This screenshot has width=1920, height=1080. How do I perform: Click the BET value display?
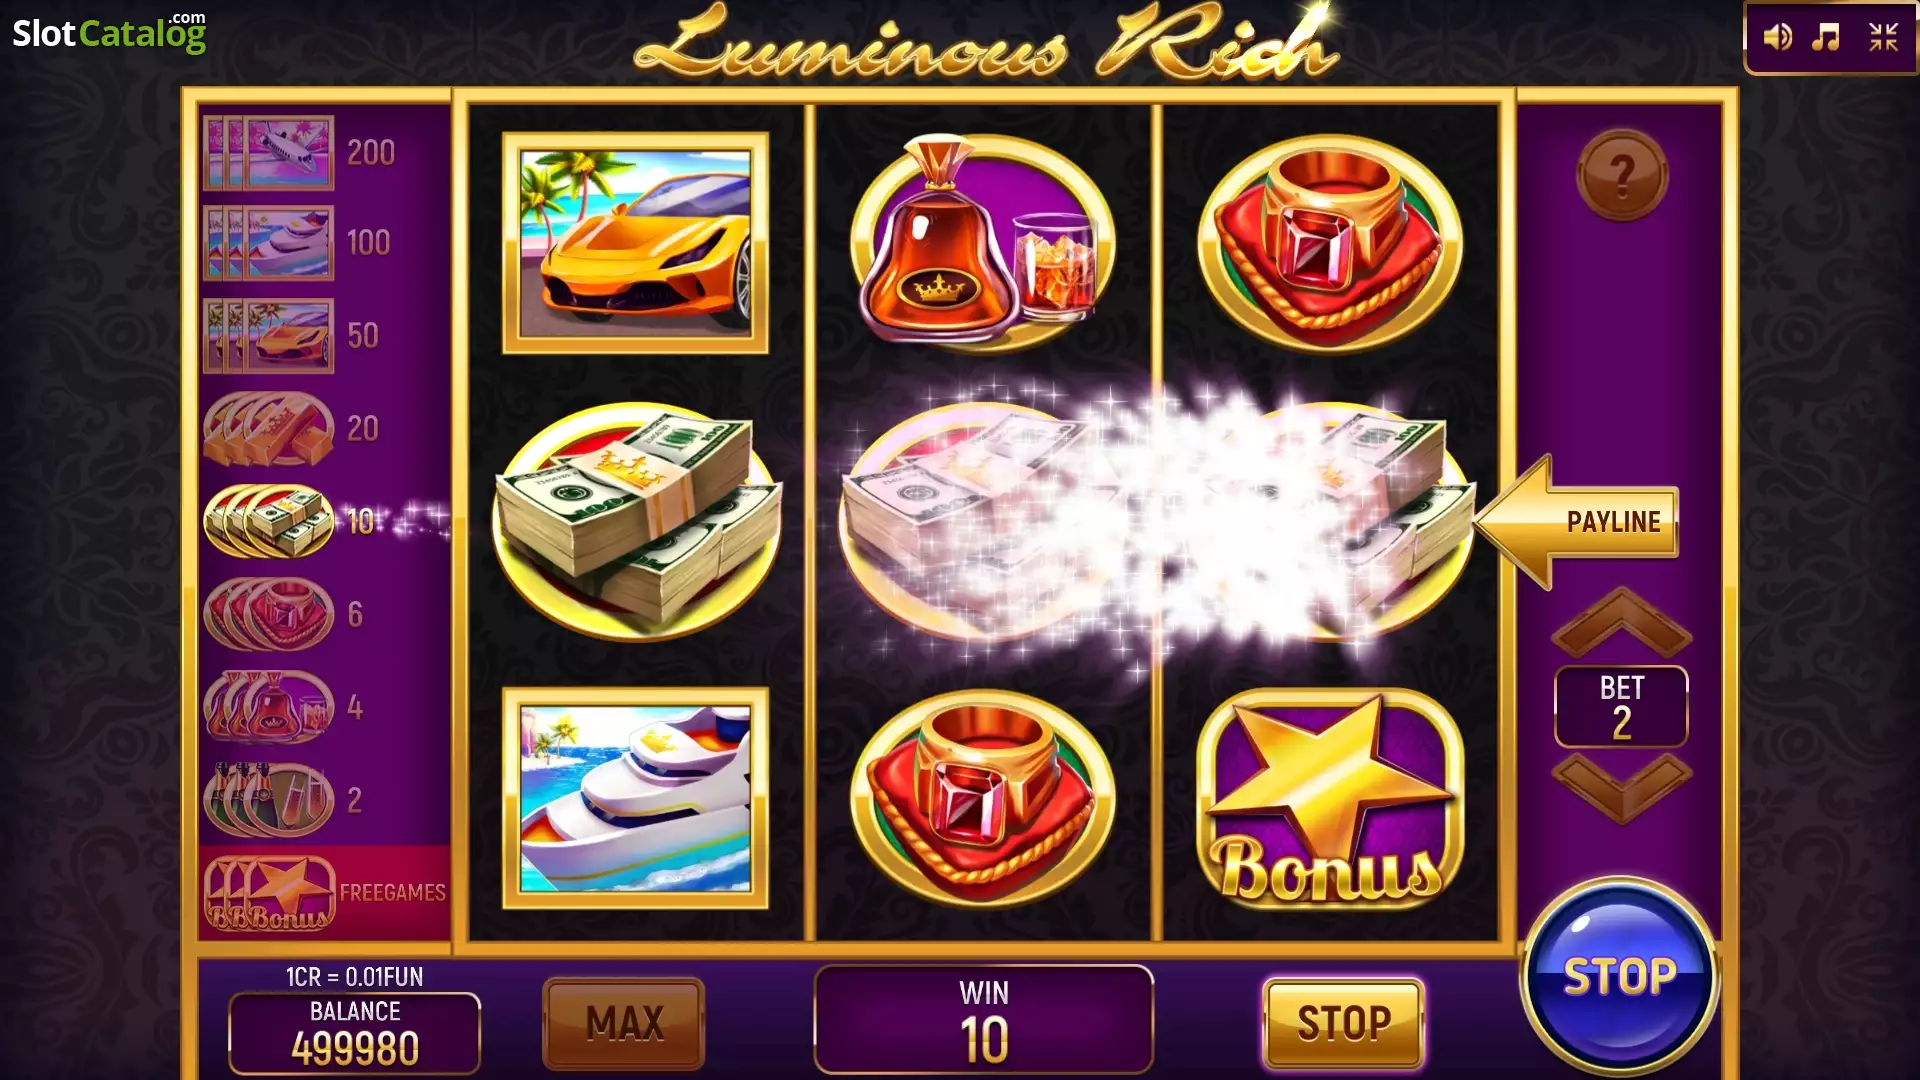click(1621, 707)
